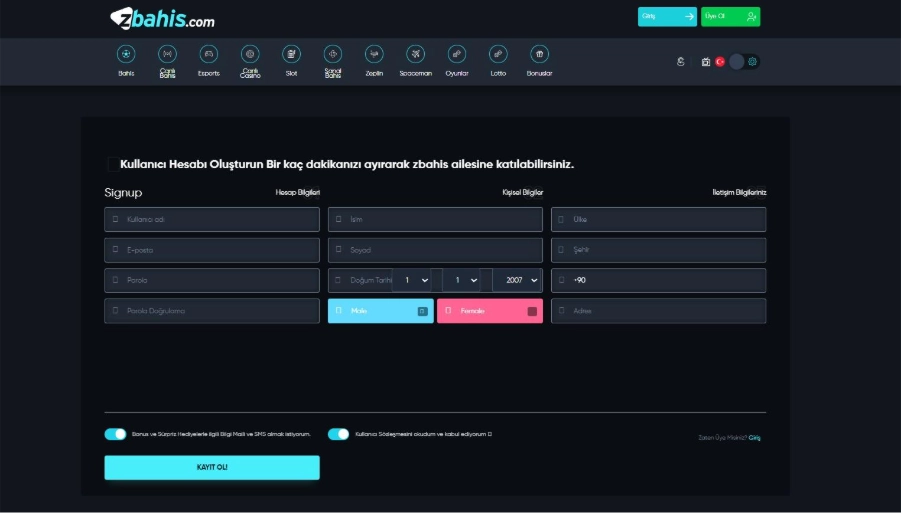Toggle the user agreement acceptance switch
The width and height of the screenshot is (901, 513).
(338, 434)
